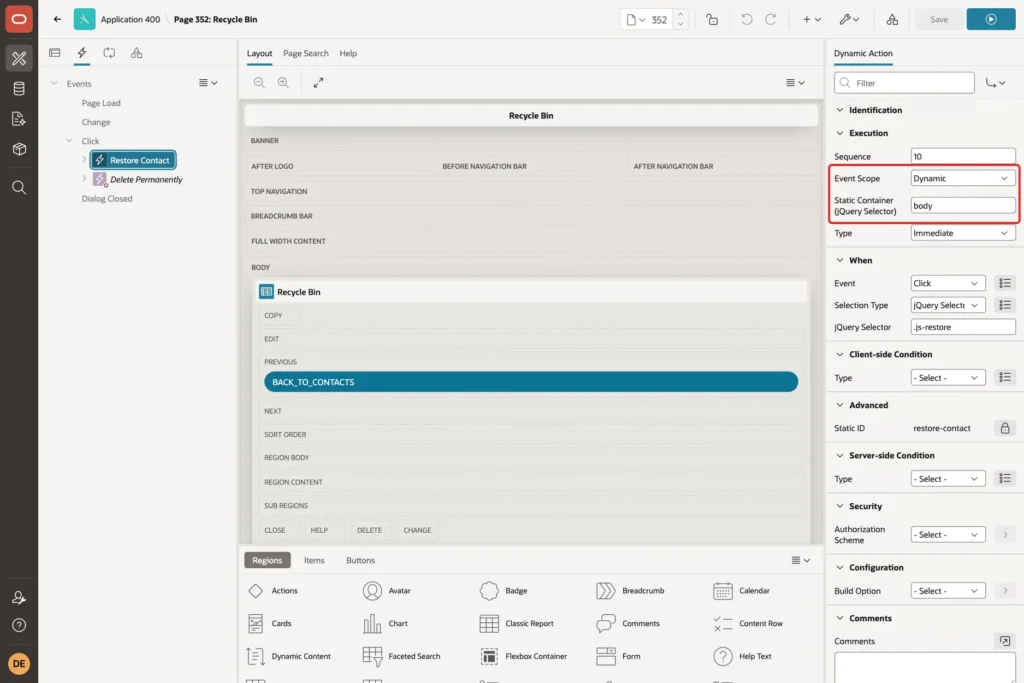Switch gallery to the Buttons tab
1024x683 pixels.
pos(360,560)
